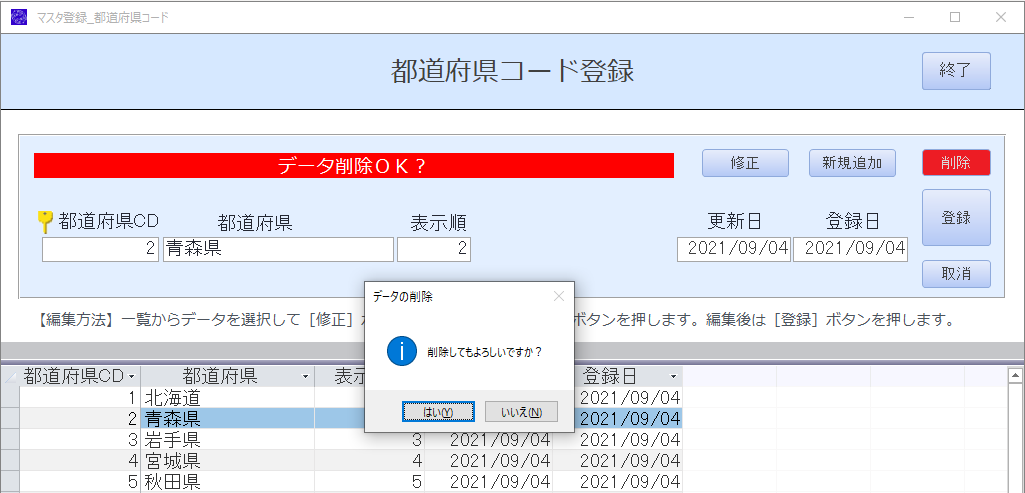Open 都道府県CD column filter dropdown
1025x493 pixels.
pyautogui.click(x=132, y=377)
